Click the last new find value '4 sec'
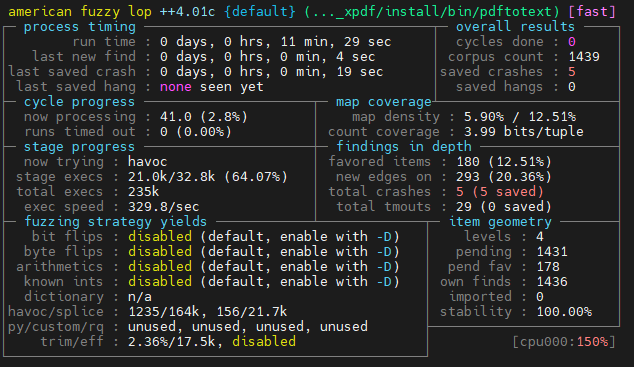634x367 pixels. click(355, 57)
